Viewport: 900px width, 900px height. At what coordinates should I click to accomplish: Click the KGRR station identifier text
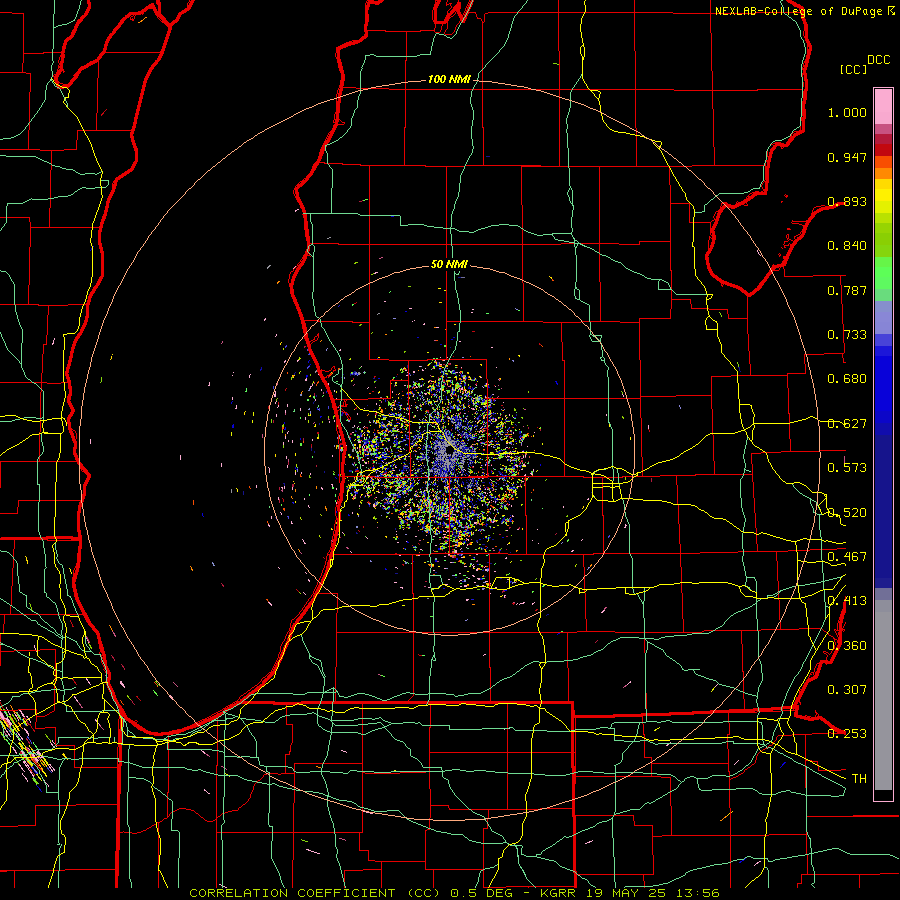pos(557,893)
